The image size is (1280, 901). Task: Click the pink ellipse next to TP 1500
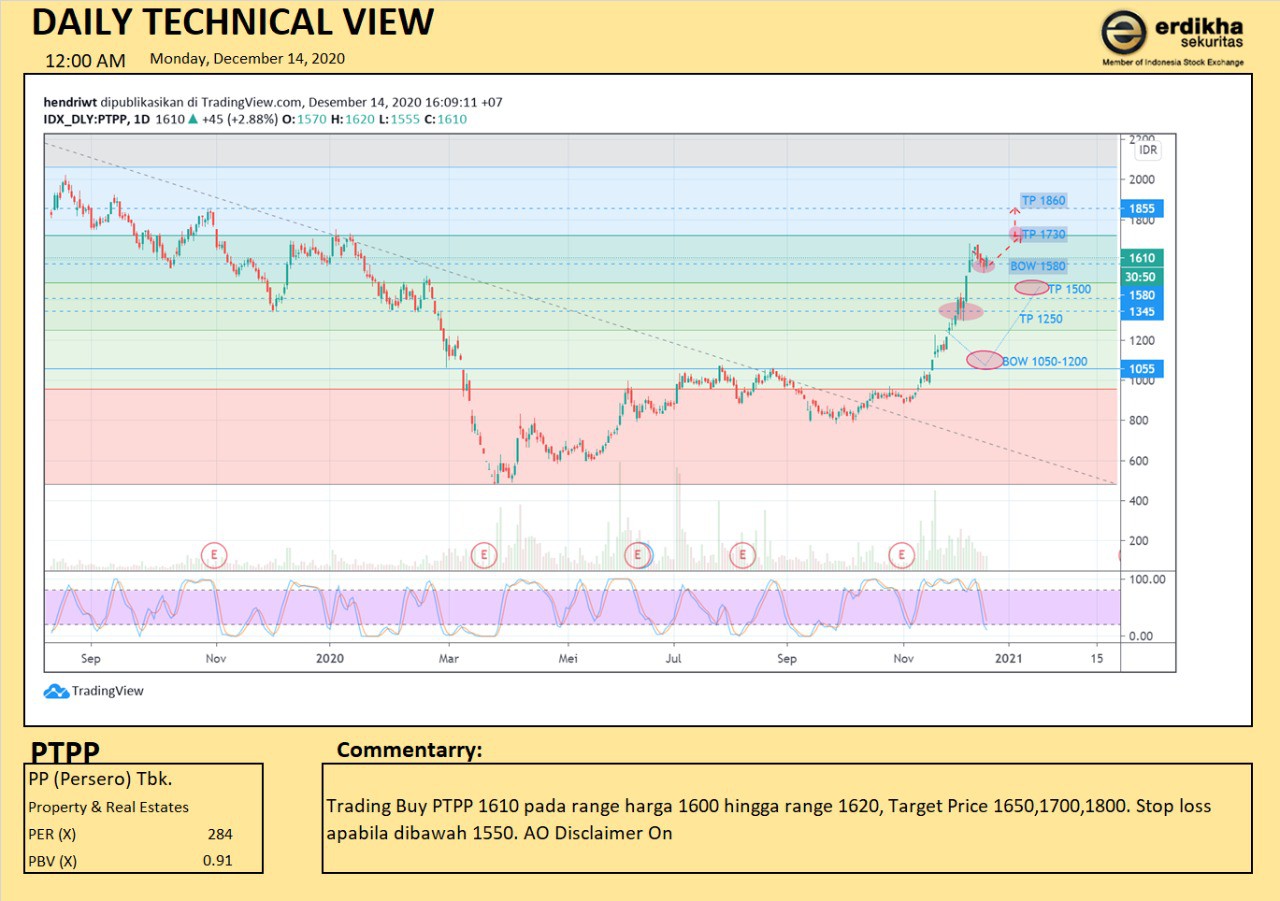point(1031,288)
